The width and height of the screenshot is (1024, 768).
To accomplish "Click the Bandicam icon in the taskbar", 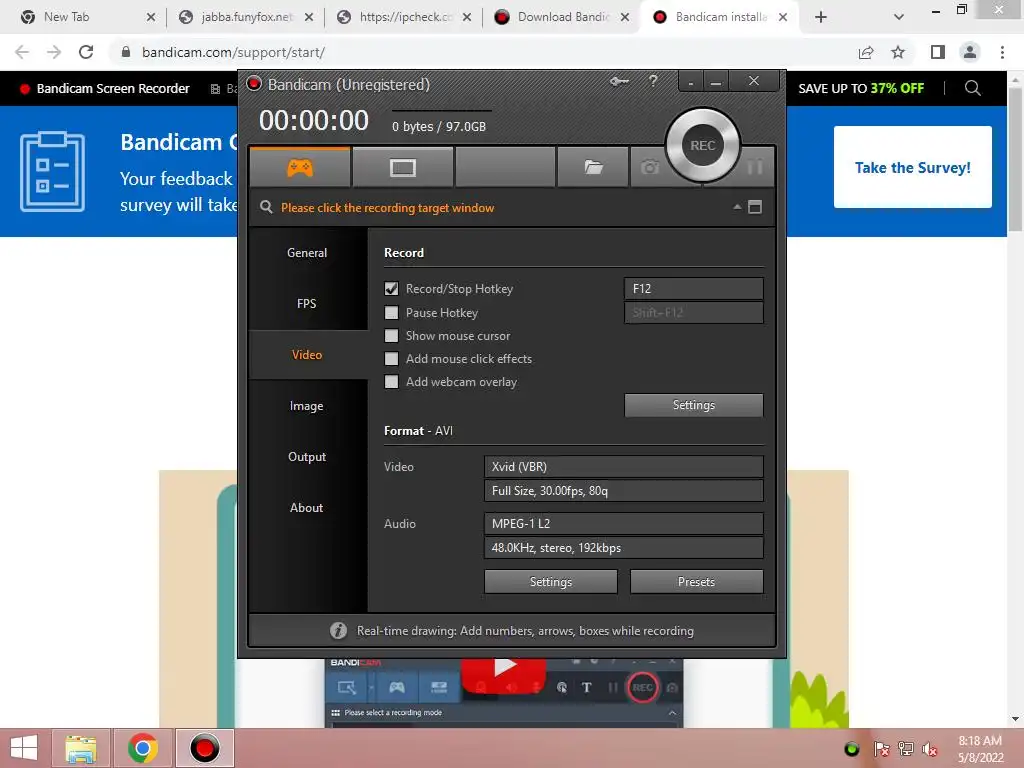I will coord(204,748).
